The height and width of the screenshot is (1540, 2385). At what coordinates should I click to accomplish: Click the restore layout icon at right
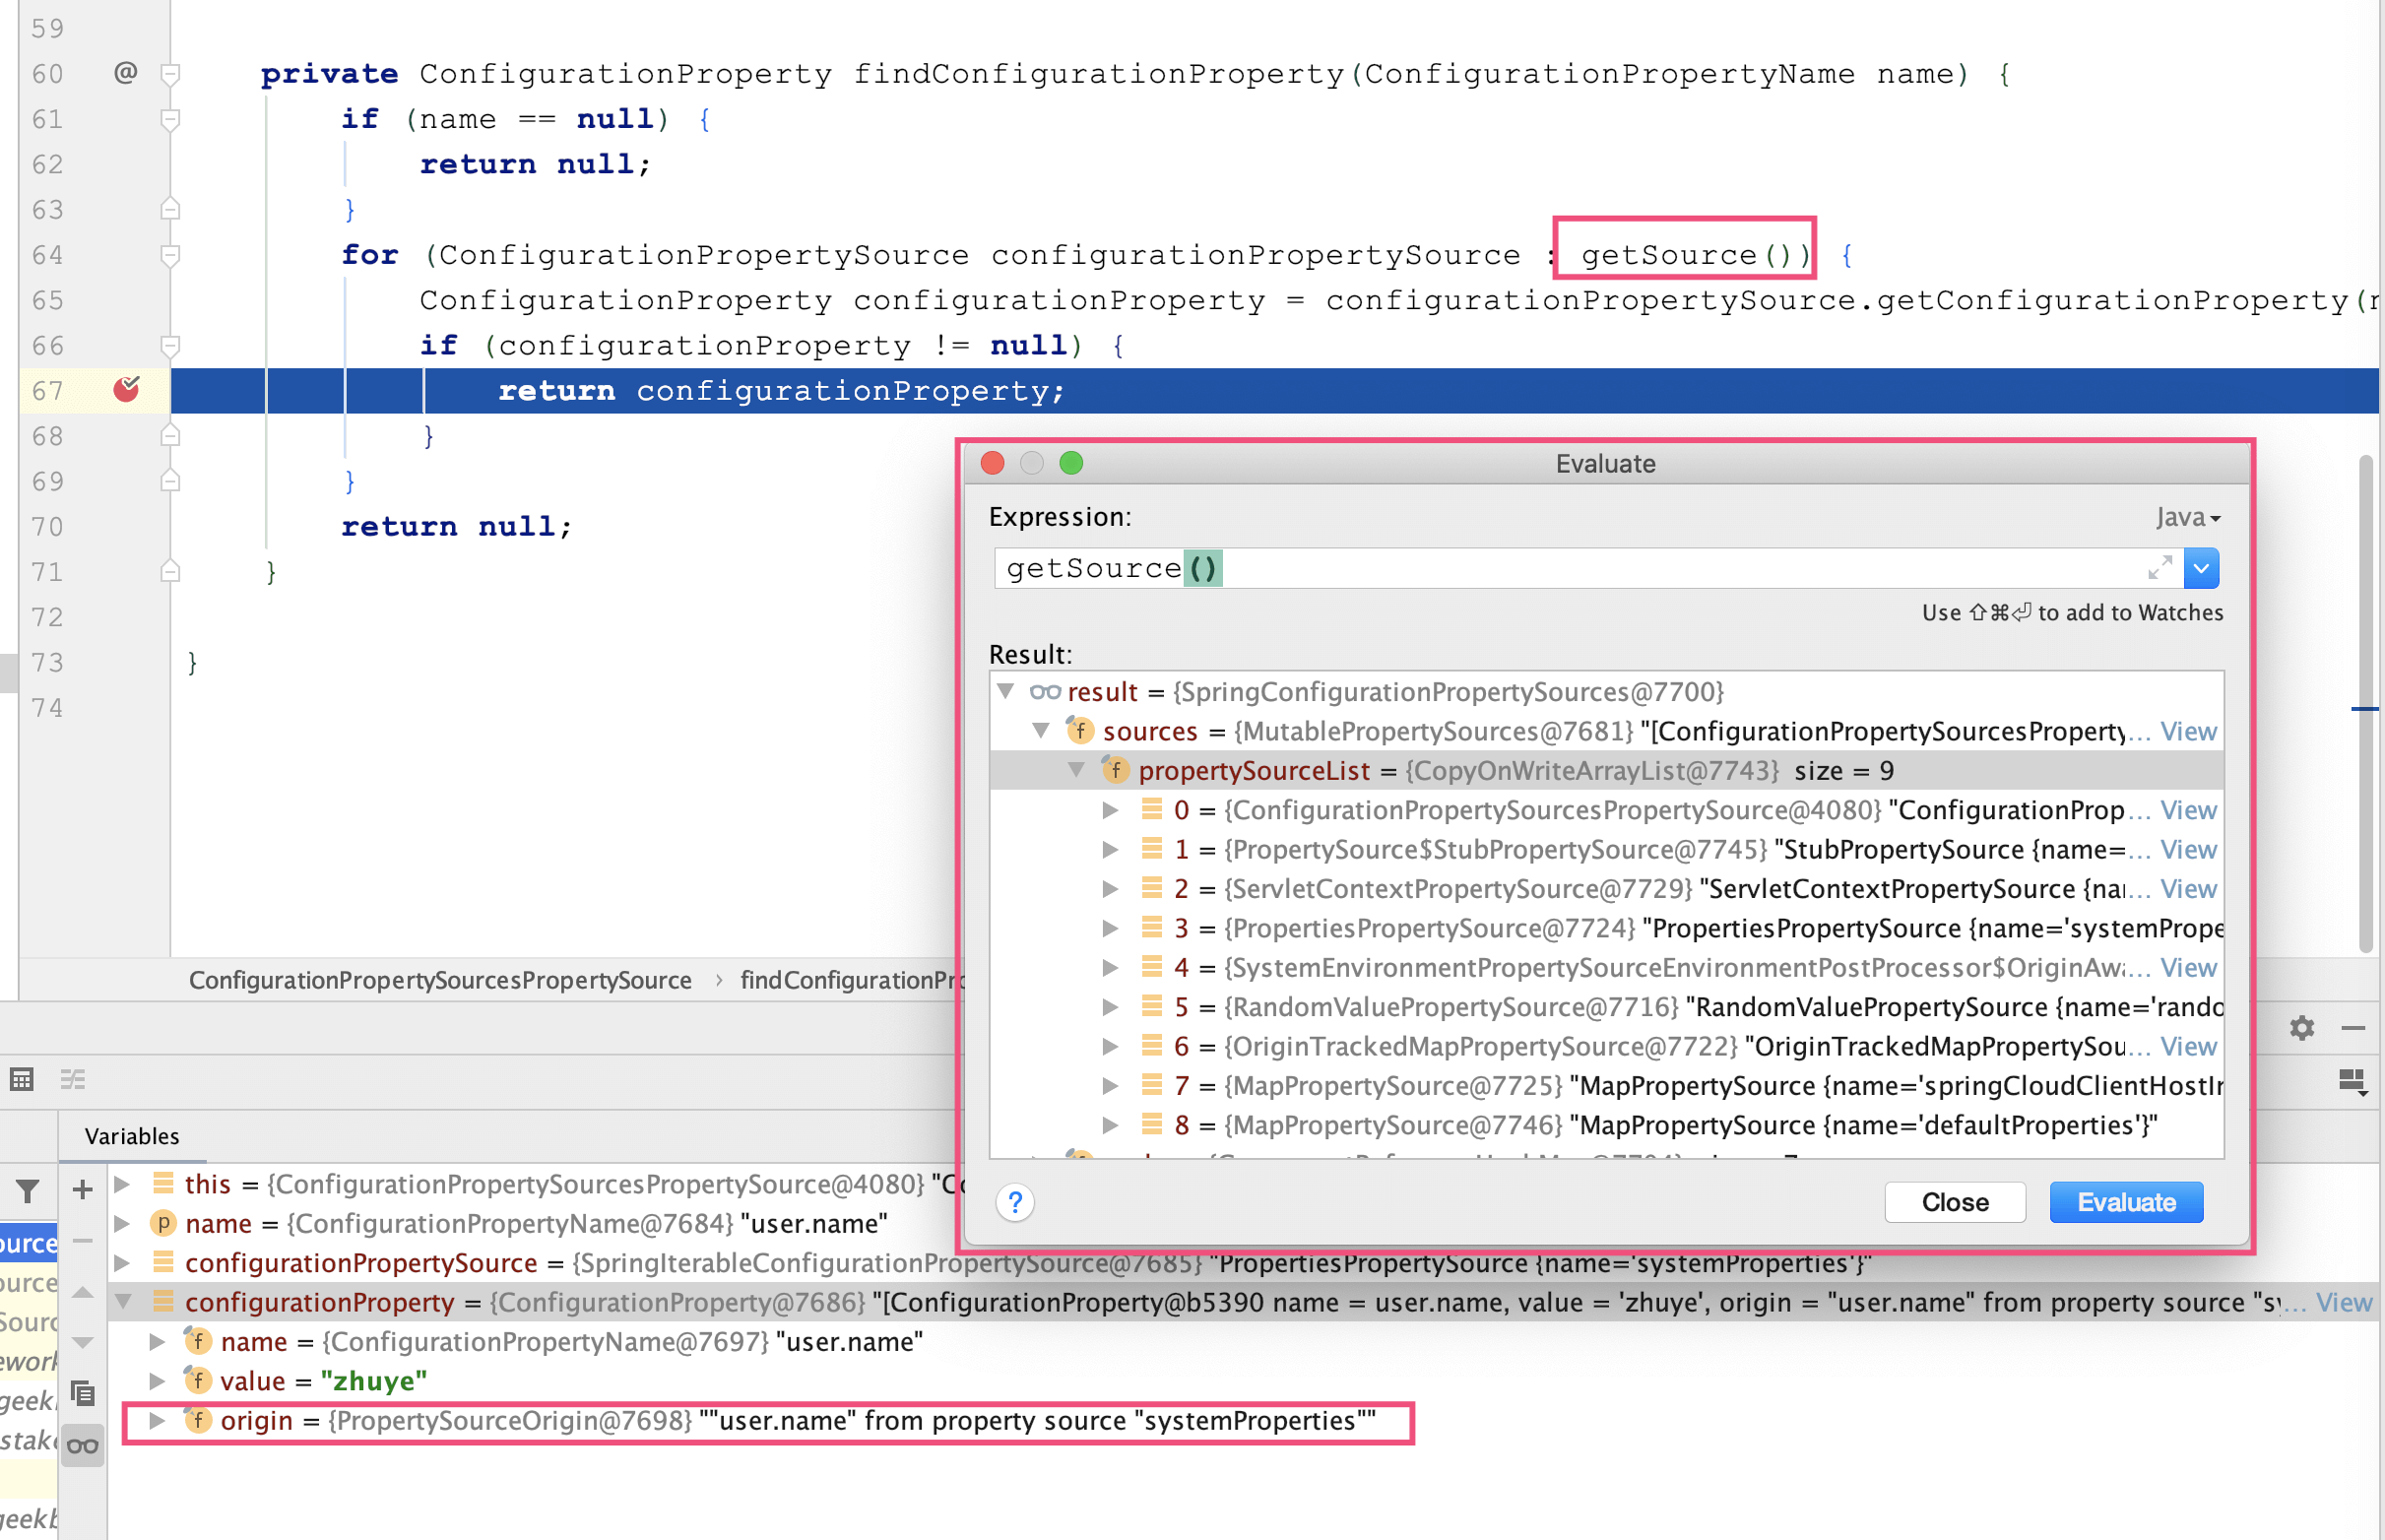pos(2352,1082)
